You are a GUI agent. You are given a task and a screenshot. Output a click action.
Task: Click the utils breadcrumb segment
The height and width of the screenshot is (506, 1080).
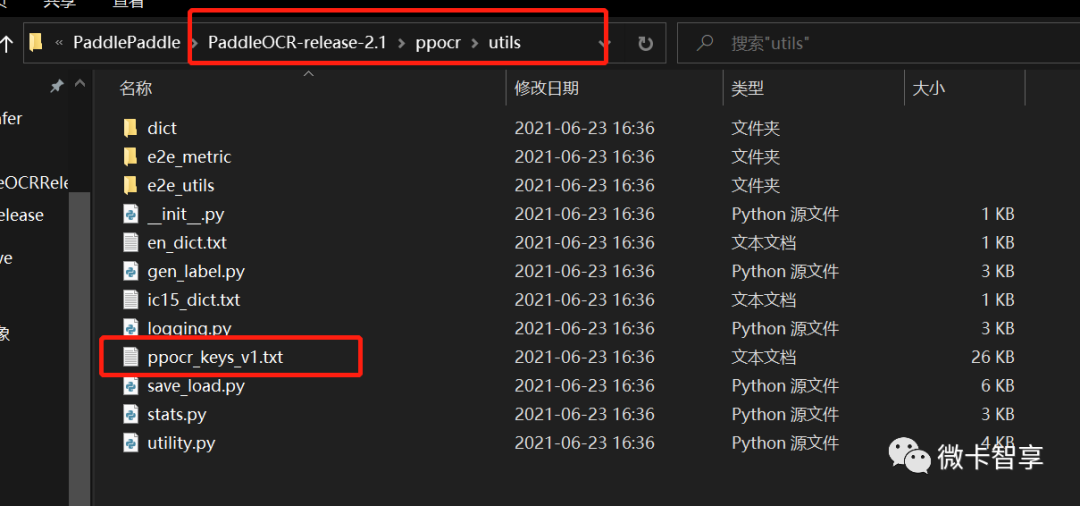[x=504, y=43]
